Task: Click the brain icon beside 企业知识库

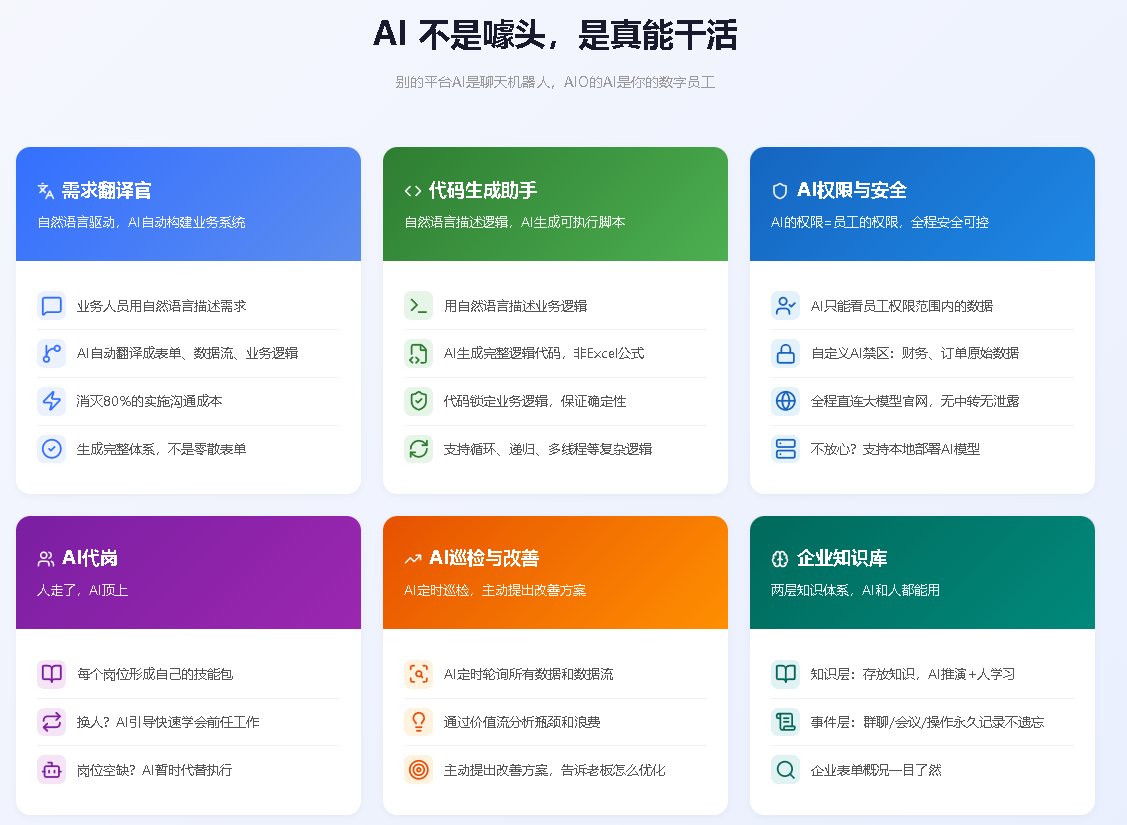Action: coord(780,558)
